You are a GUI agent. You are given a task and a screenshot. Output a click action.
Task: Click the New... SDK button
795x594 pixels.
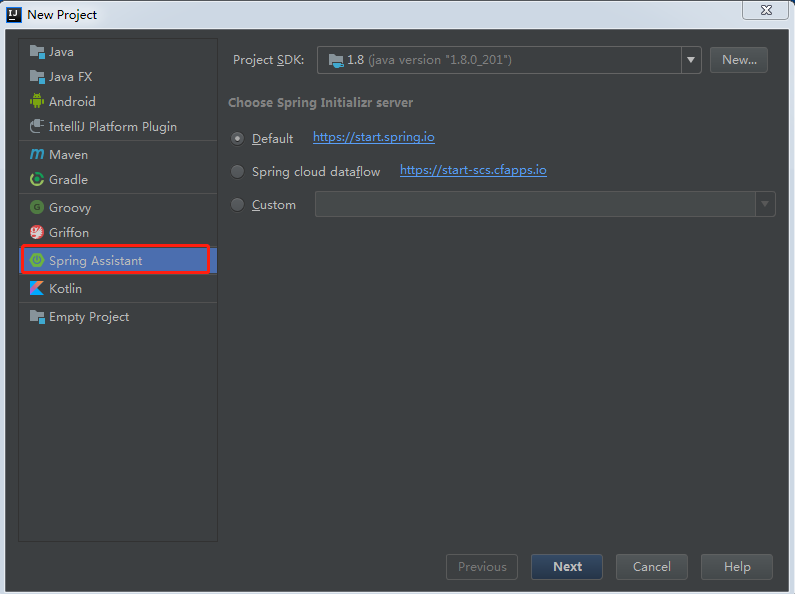click(739, 60)
